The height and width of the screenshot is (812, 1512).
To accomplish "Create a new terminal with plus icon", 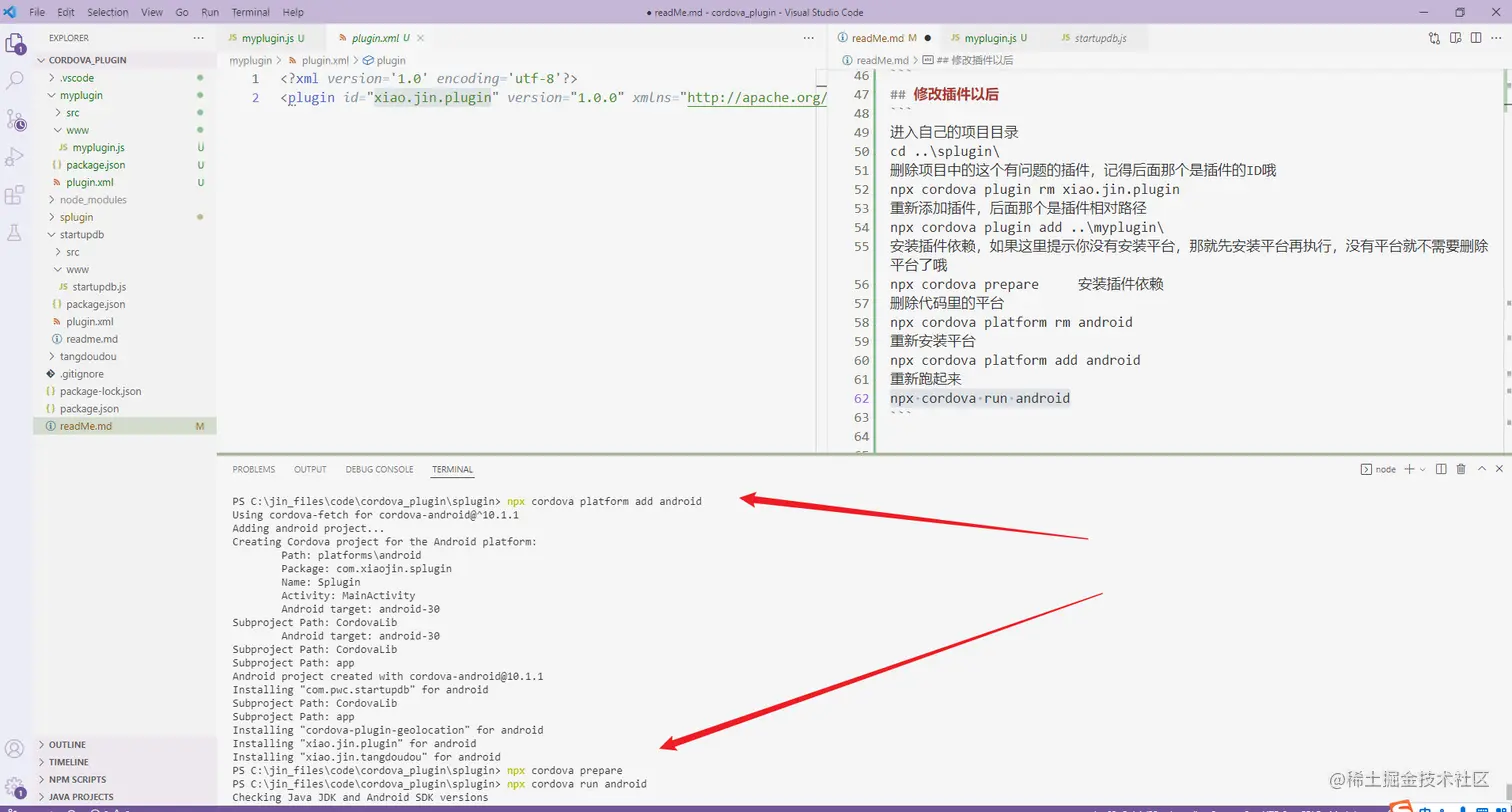I will (1409, 469).
